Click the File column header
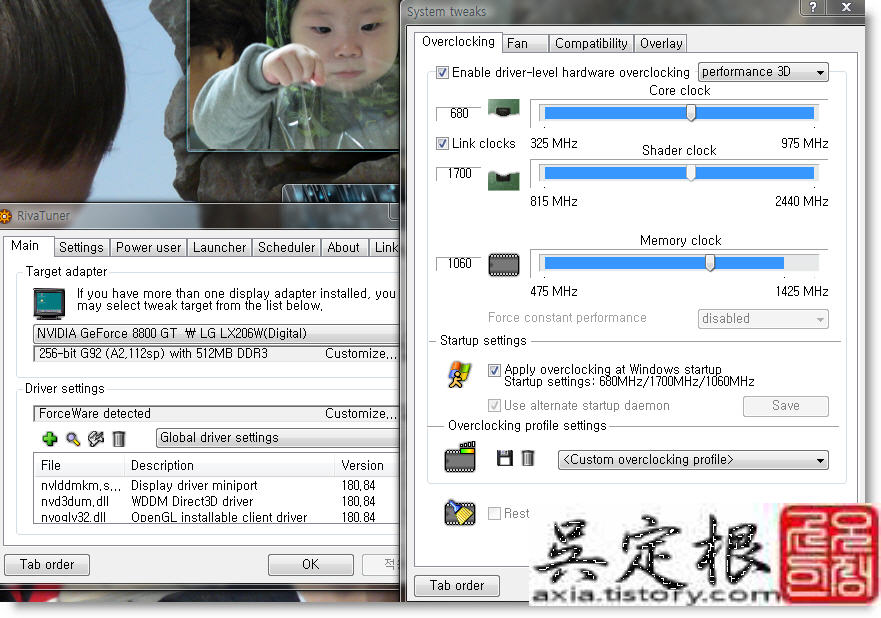Viewport: 881px width, 618px height. pyautogui.click(x=79, y=466)
